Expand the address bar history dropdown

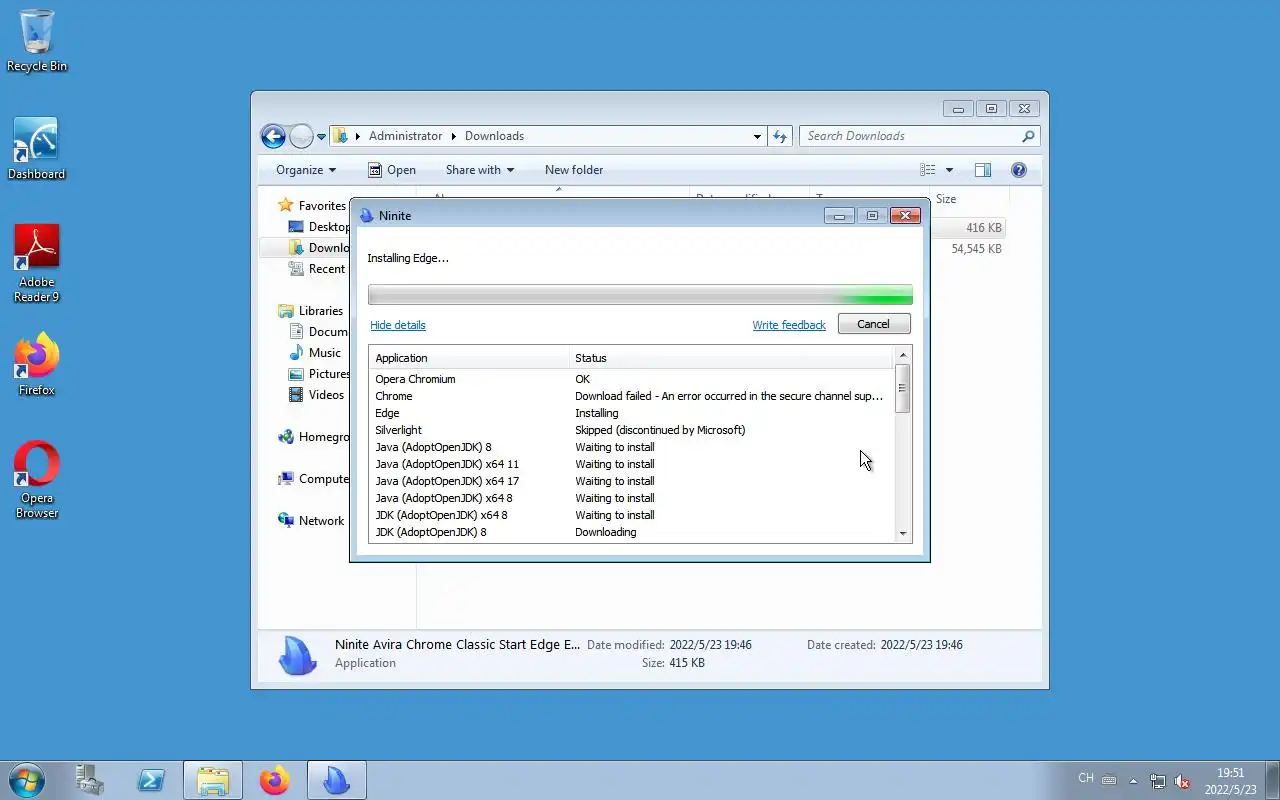757,136
